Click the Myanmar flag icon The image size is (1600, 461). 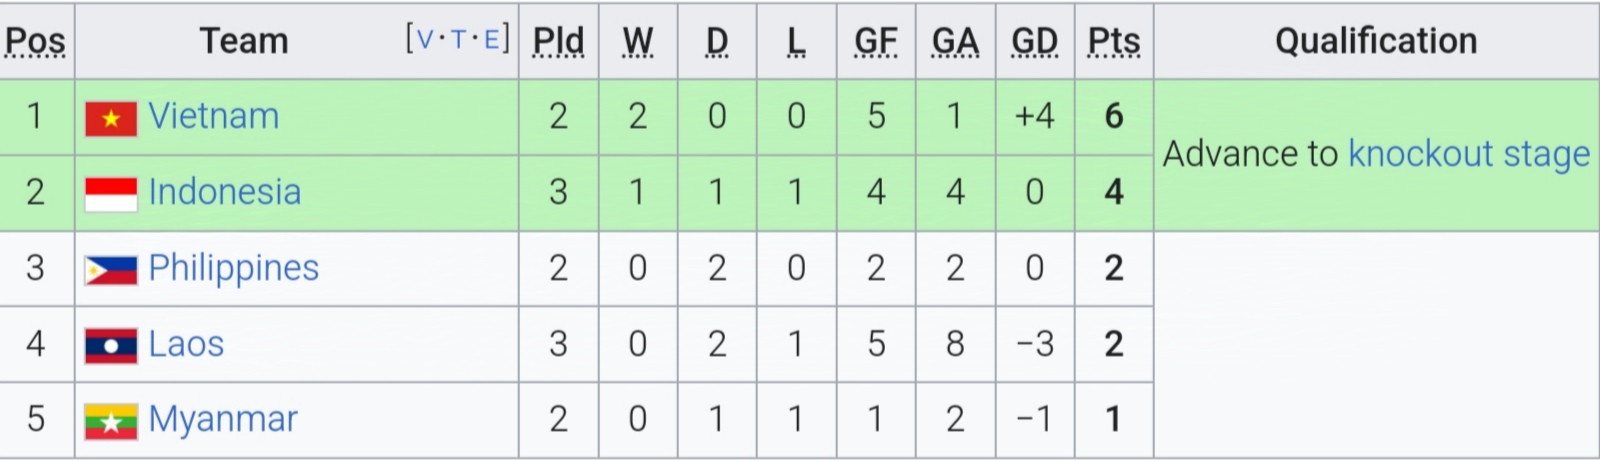(x=111, y=422)
